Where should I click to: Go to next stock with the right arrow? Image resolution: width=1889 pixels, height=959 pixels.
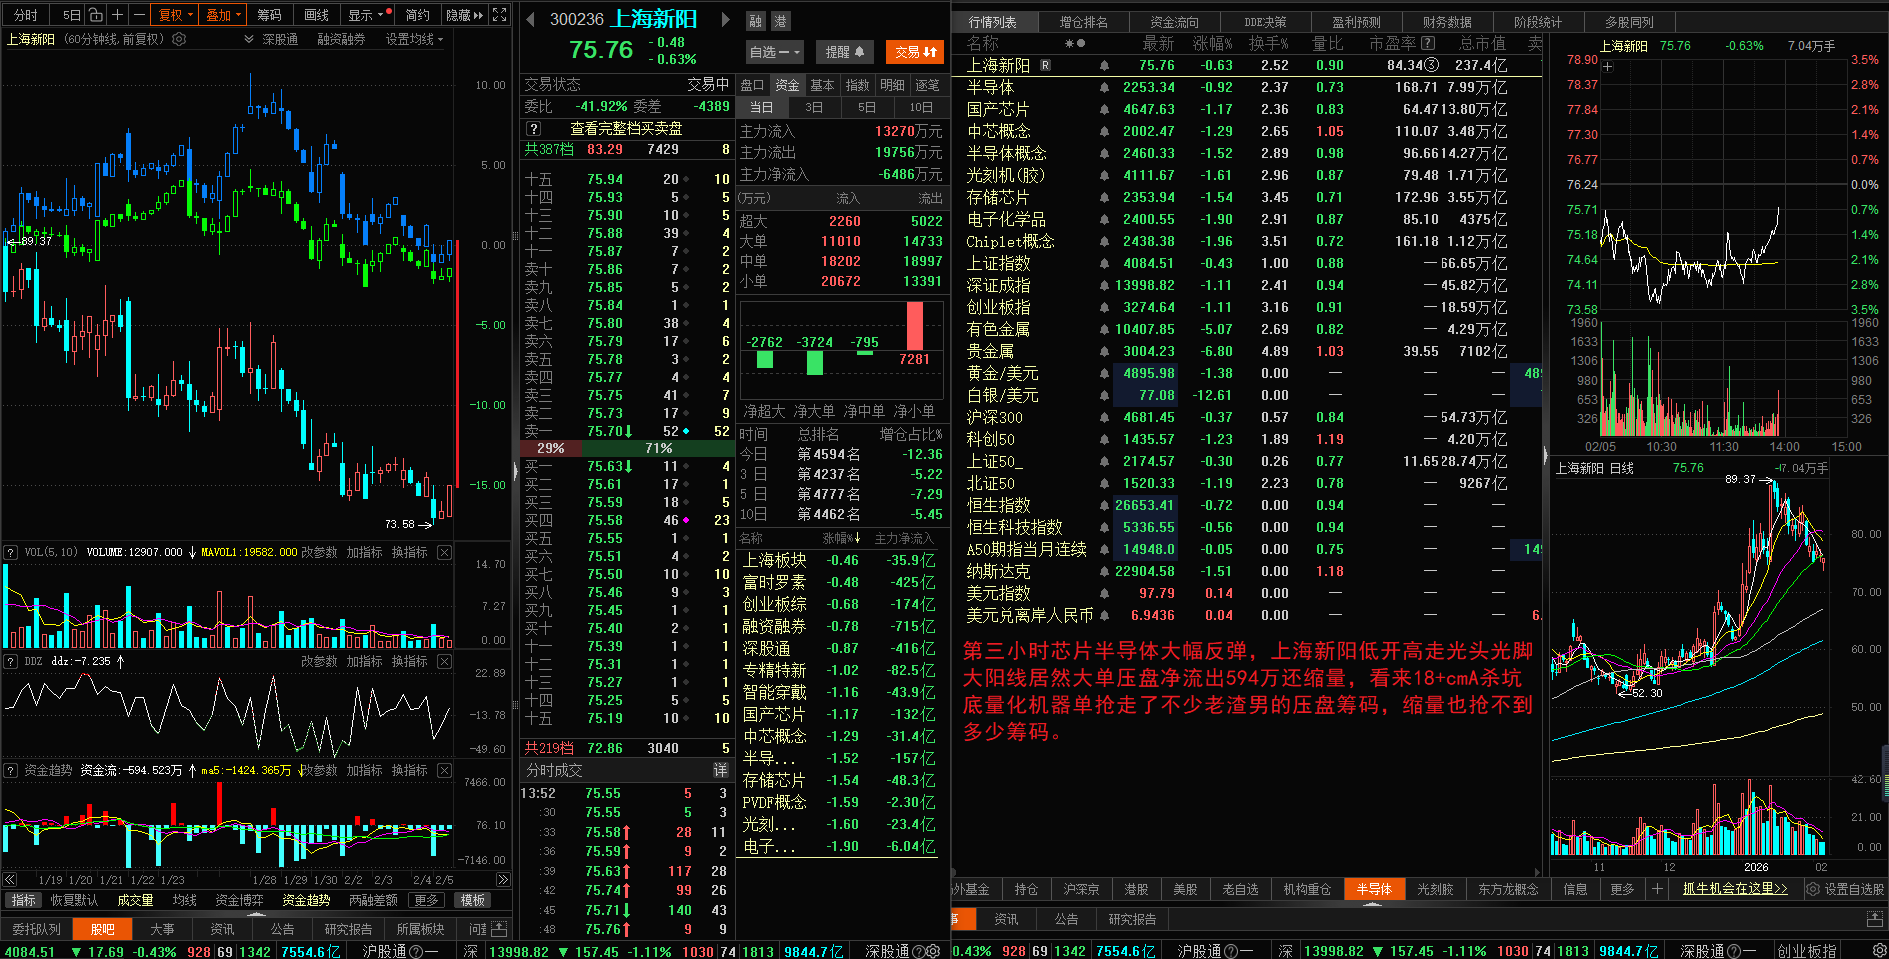(724, 19)
